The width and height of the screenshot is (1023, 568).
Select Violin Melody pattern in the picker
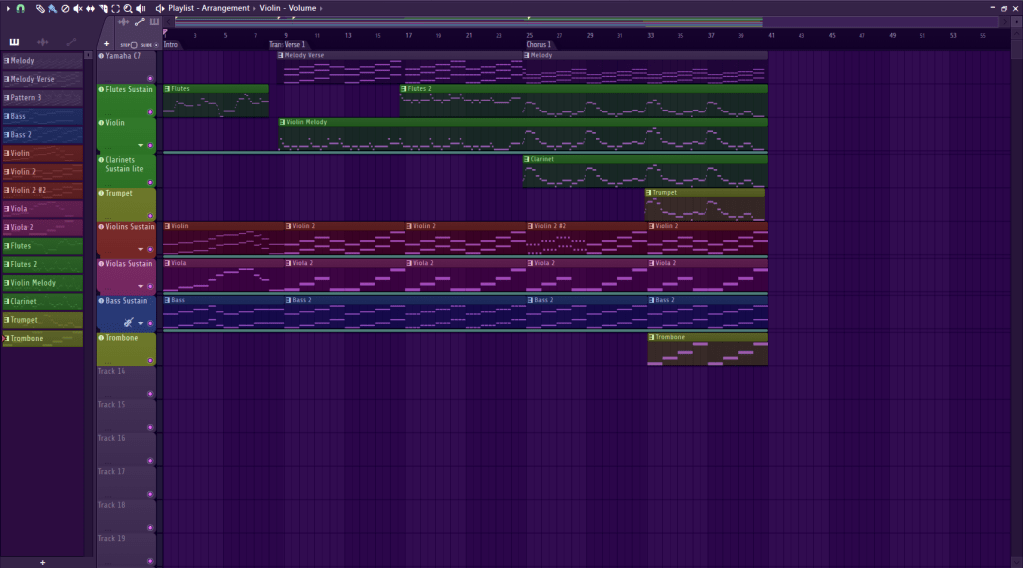(35, 283)
